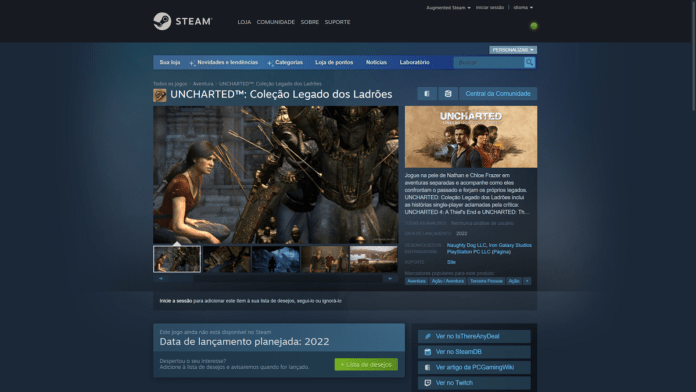Click the Naughty Dog LLC developer link
Viewport: 696px width, 392px height.
tap(467, 245)
